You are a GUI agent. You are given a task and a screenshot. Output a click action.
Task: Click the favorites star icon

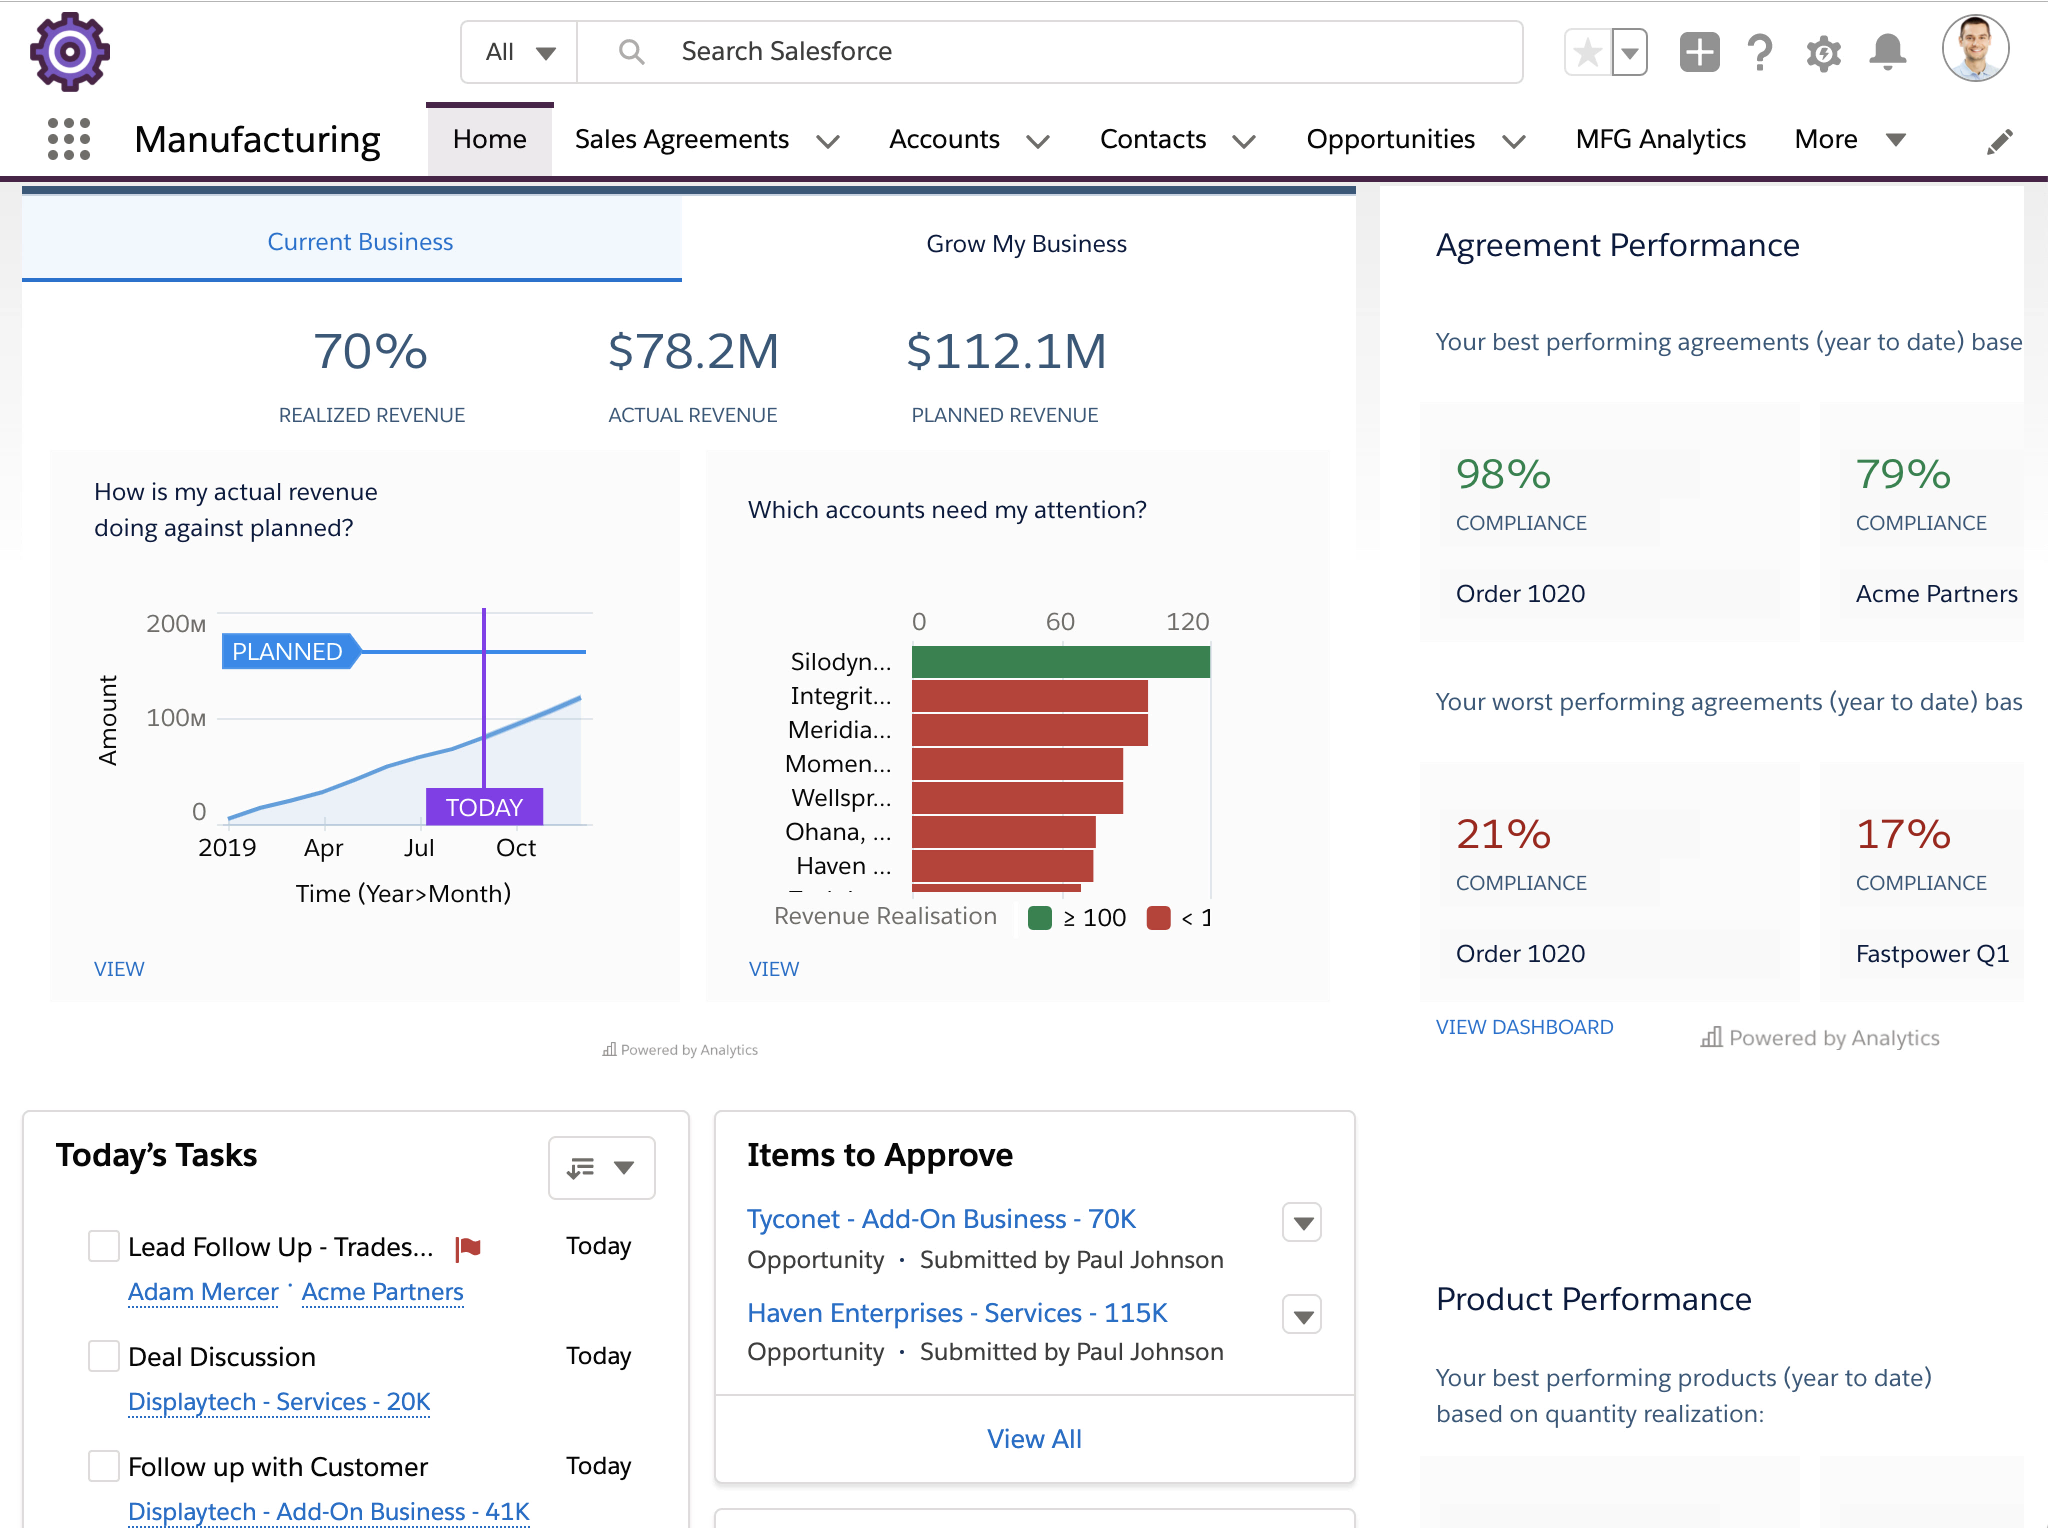click(1588, 52)
